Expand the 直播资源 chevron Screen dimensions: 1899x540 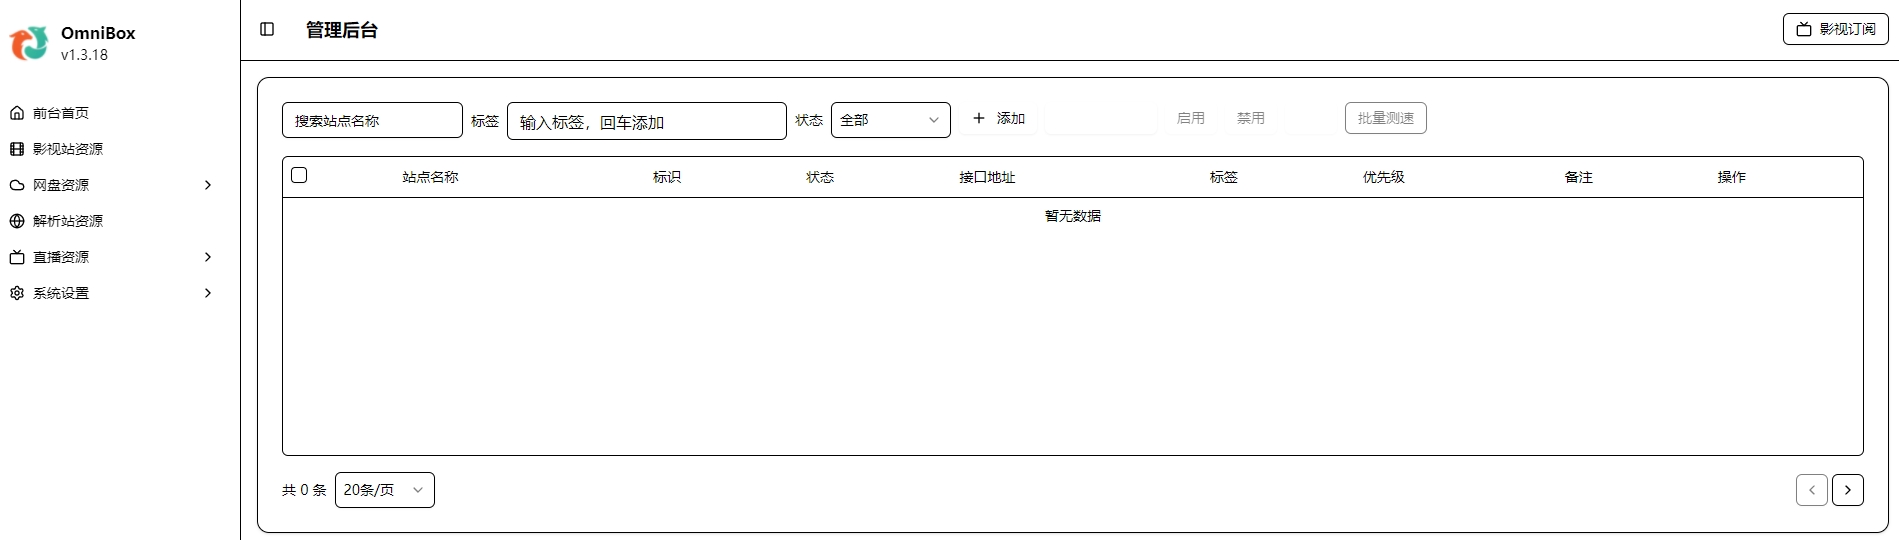(208, 257)
